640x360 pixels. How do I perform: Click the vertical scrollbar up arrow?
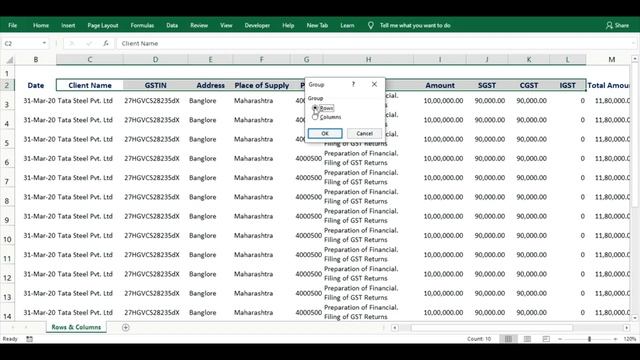[x=635, y=59]
